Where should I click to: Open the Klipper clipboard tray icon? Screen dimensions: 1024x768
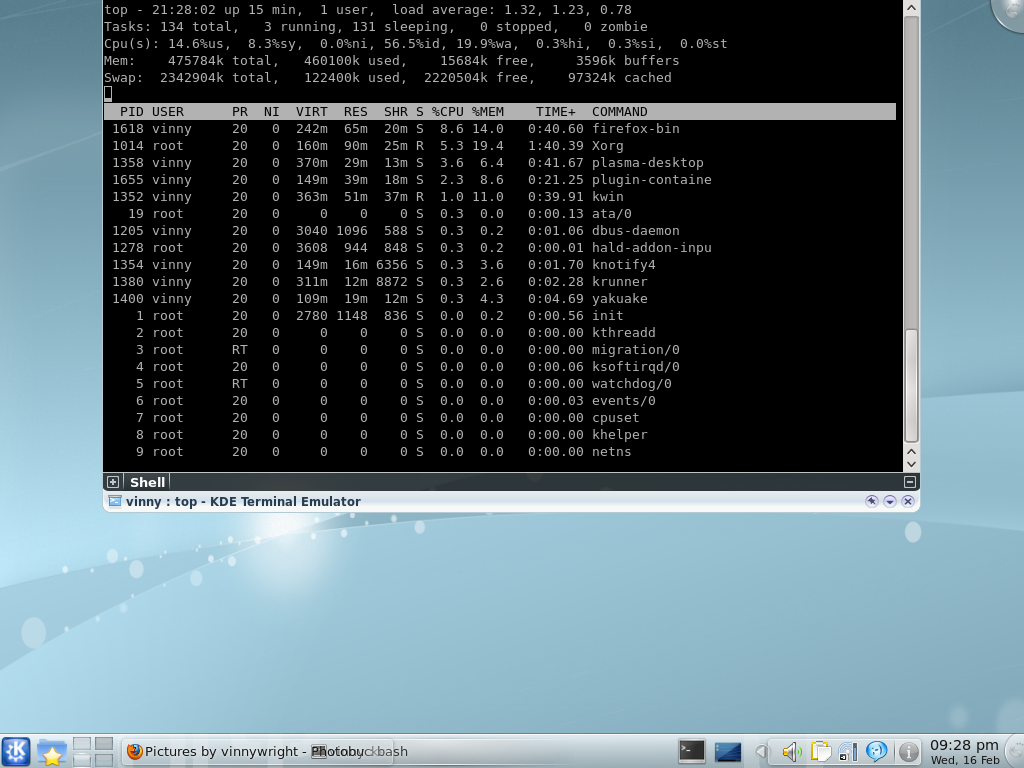point(820,752)
